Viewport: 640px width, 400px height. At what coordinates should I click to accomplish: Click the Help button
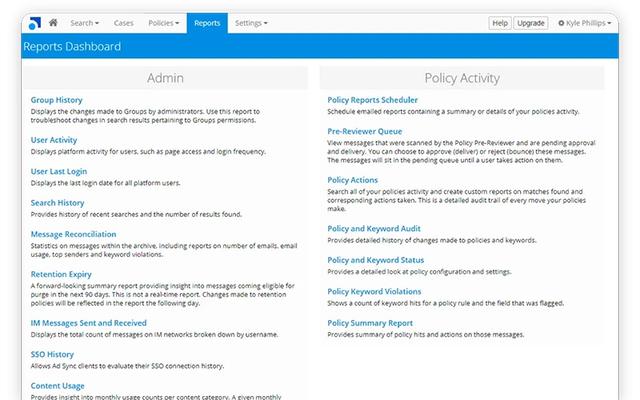tap(499, 23)
